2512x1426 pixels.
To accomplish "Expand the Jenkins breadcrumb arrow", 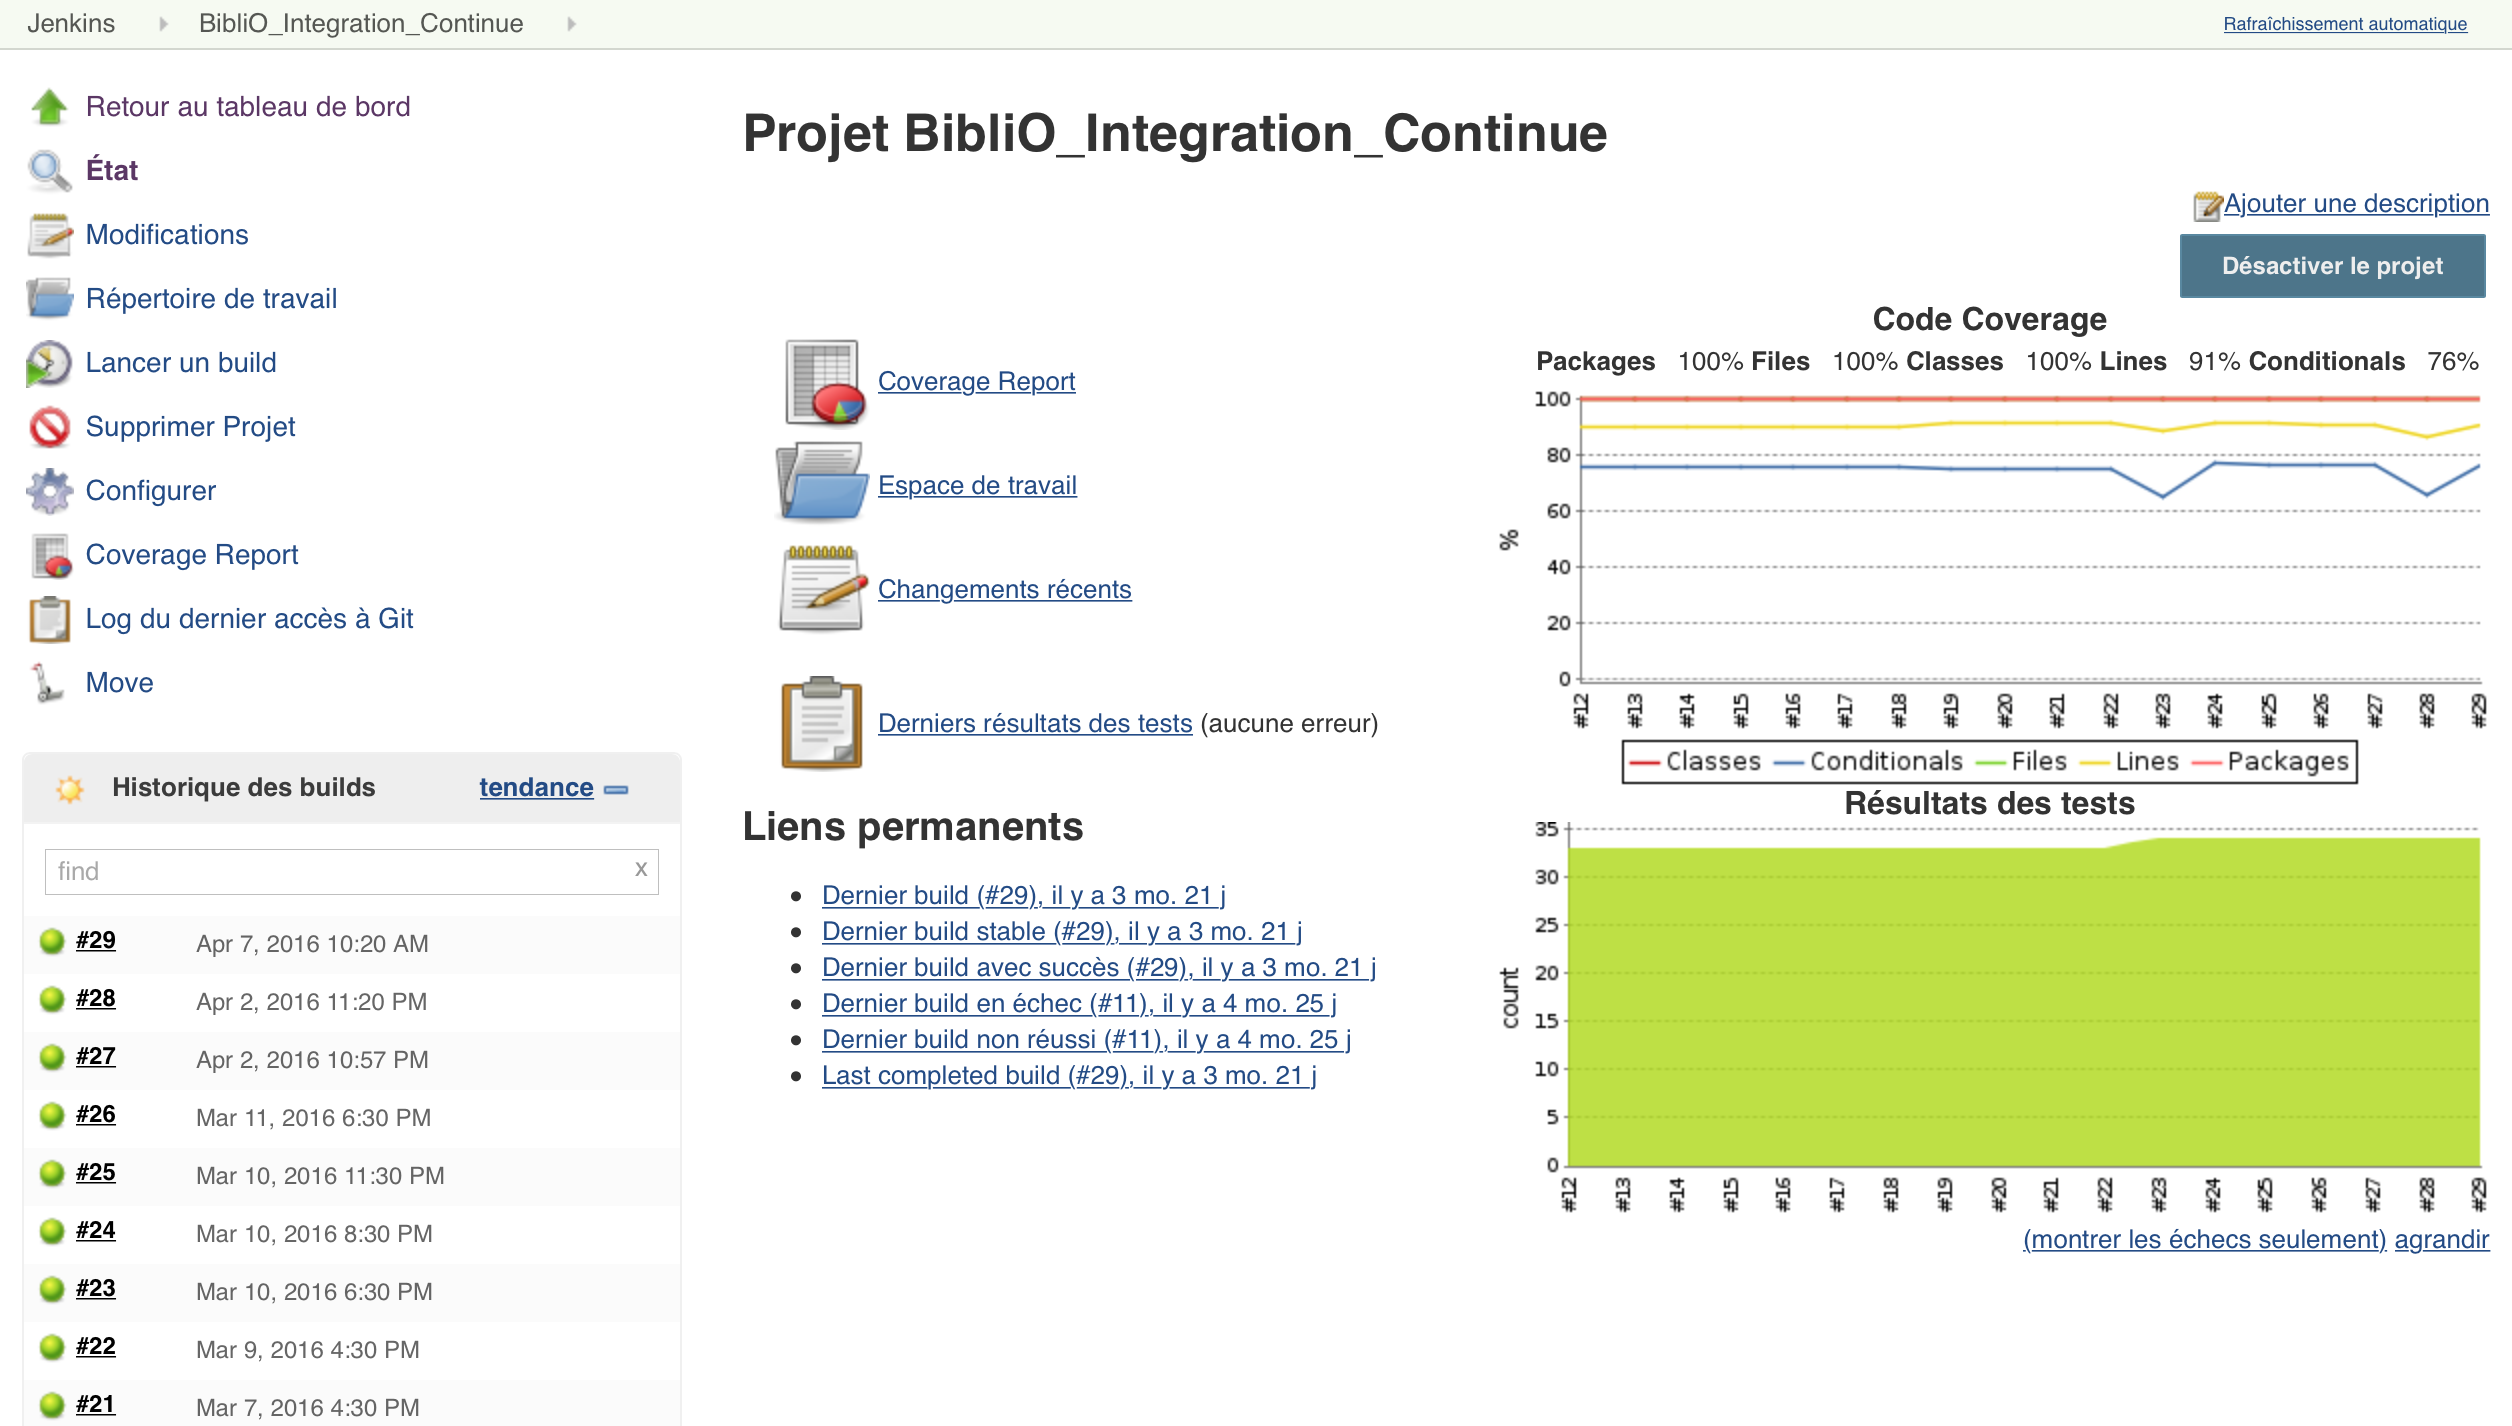I will coord(162,24).
